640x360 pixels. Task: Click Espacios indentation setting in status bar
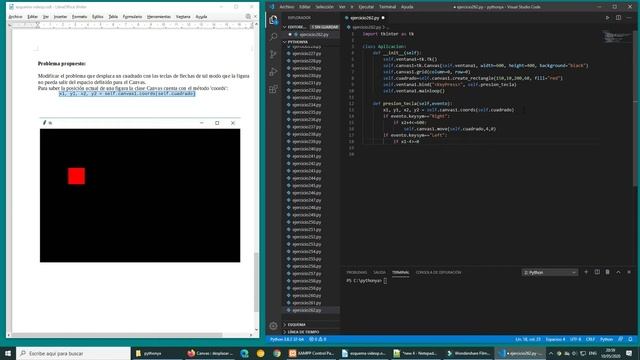coord(556,339)
